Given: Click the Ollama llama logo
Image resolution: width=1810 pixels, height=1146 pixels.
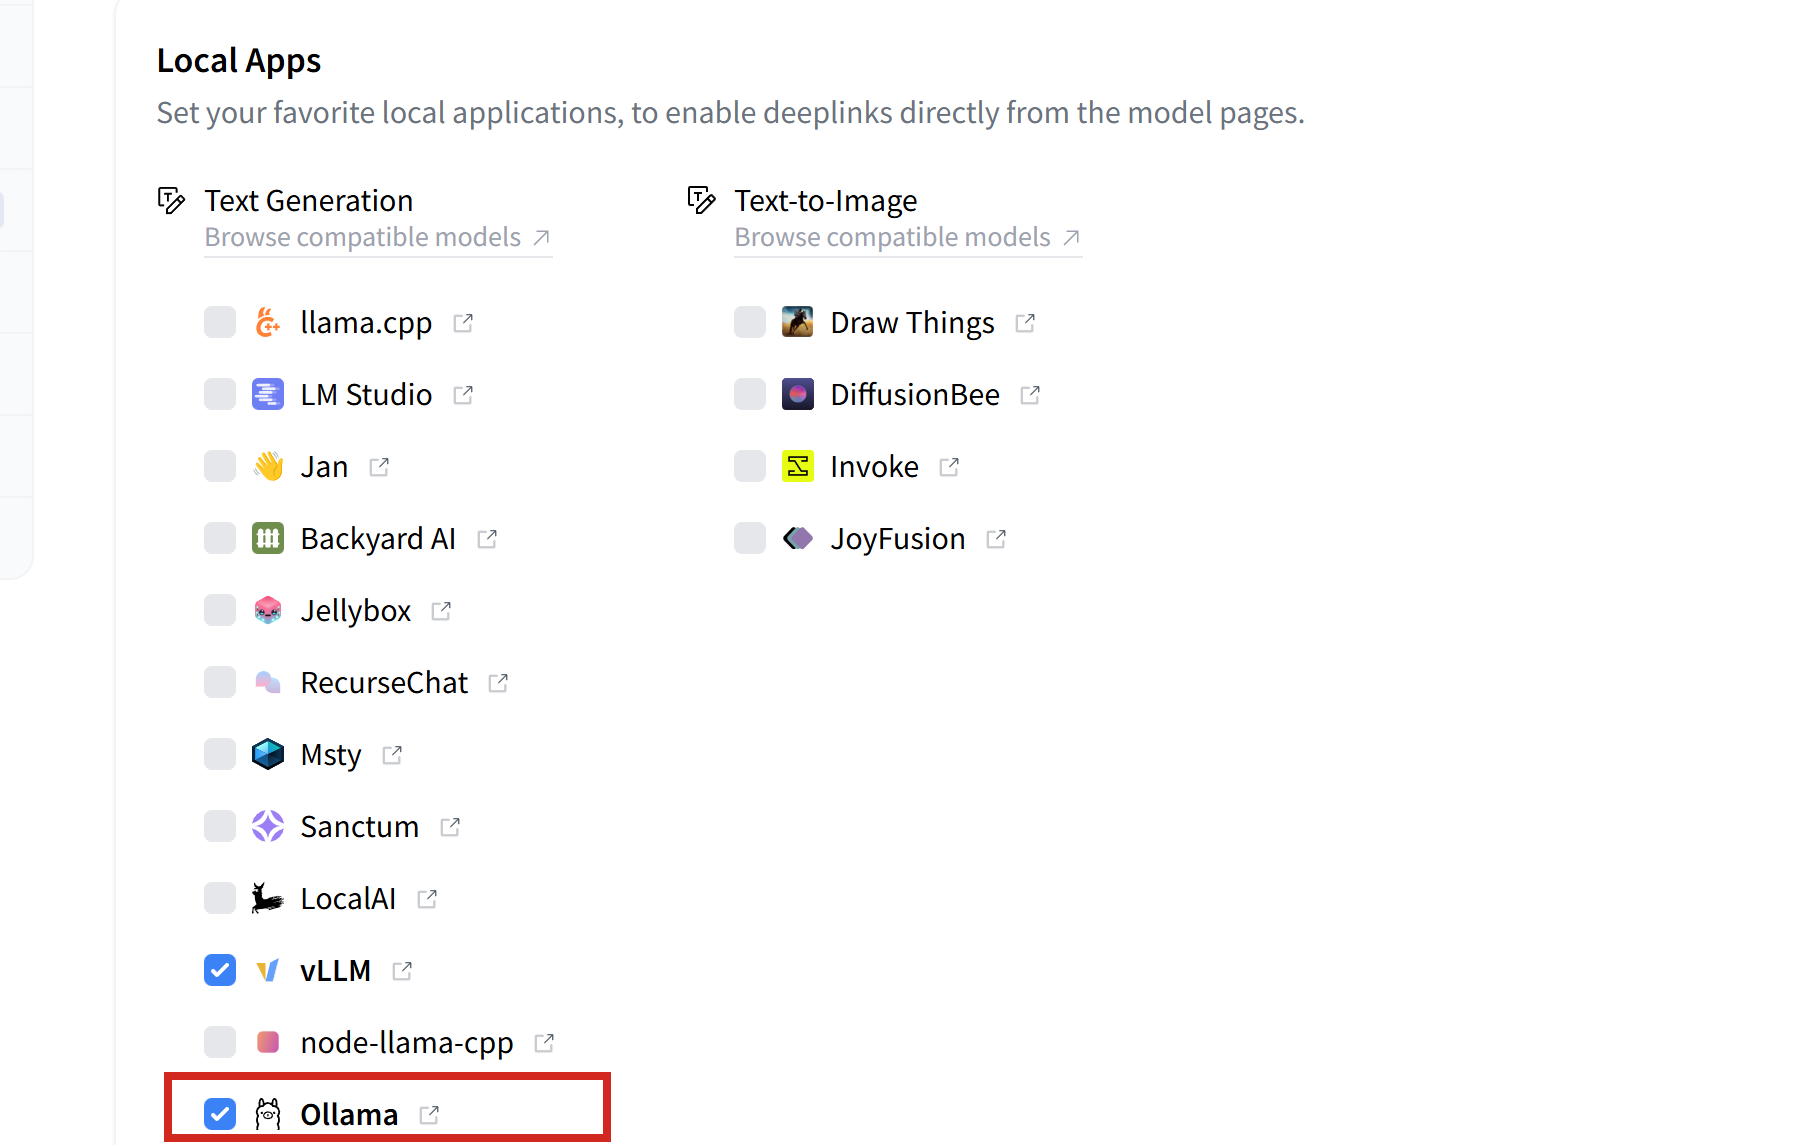Looking at the screenshot, I should click(x=268, y=1115).
